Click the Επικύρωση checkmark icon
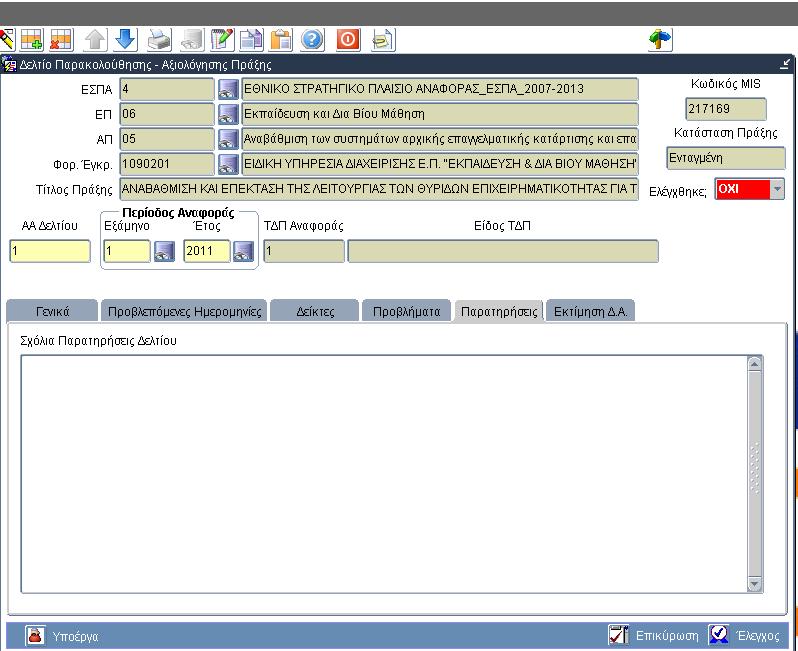This screenshot has width=798, height=651. 618,635
